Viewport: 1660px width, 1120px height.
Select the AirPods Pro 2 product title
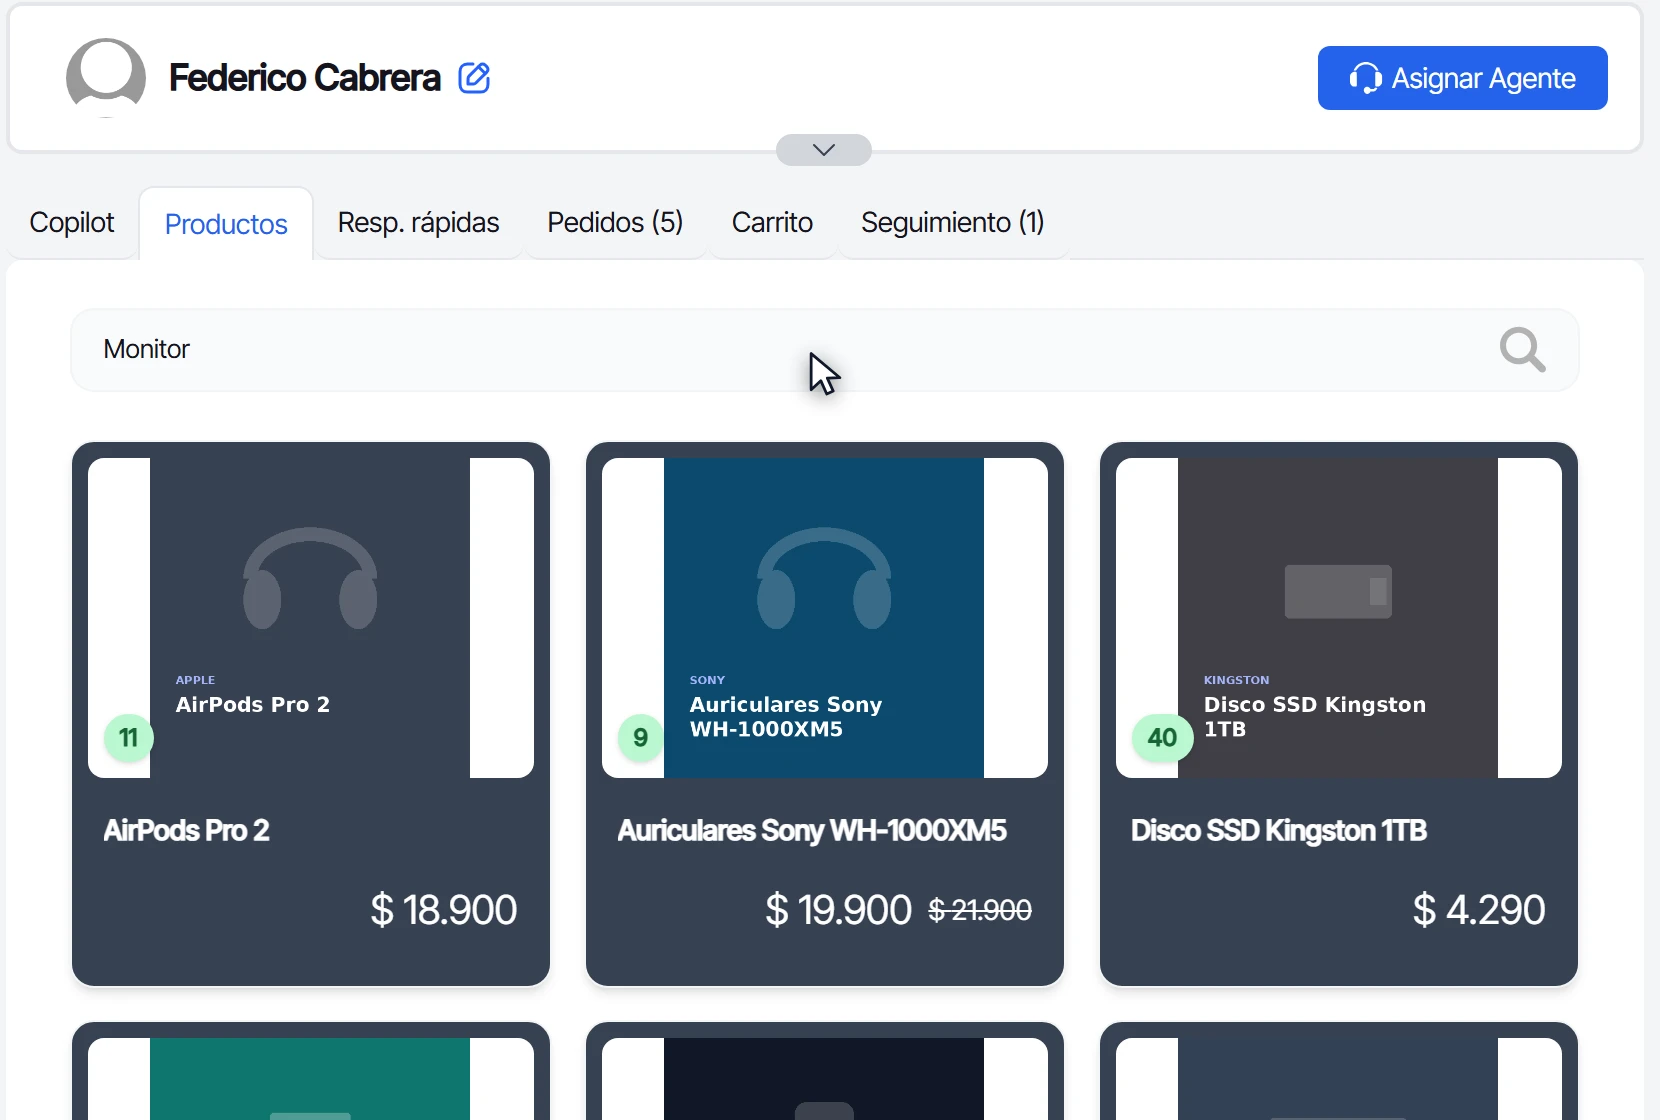pyautogui.click(x=187, y=831)
